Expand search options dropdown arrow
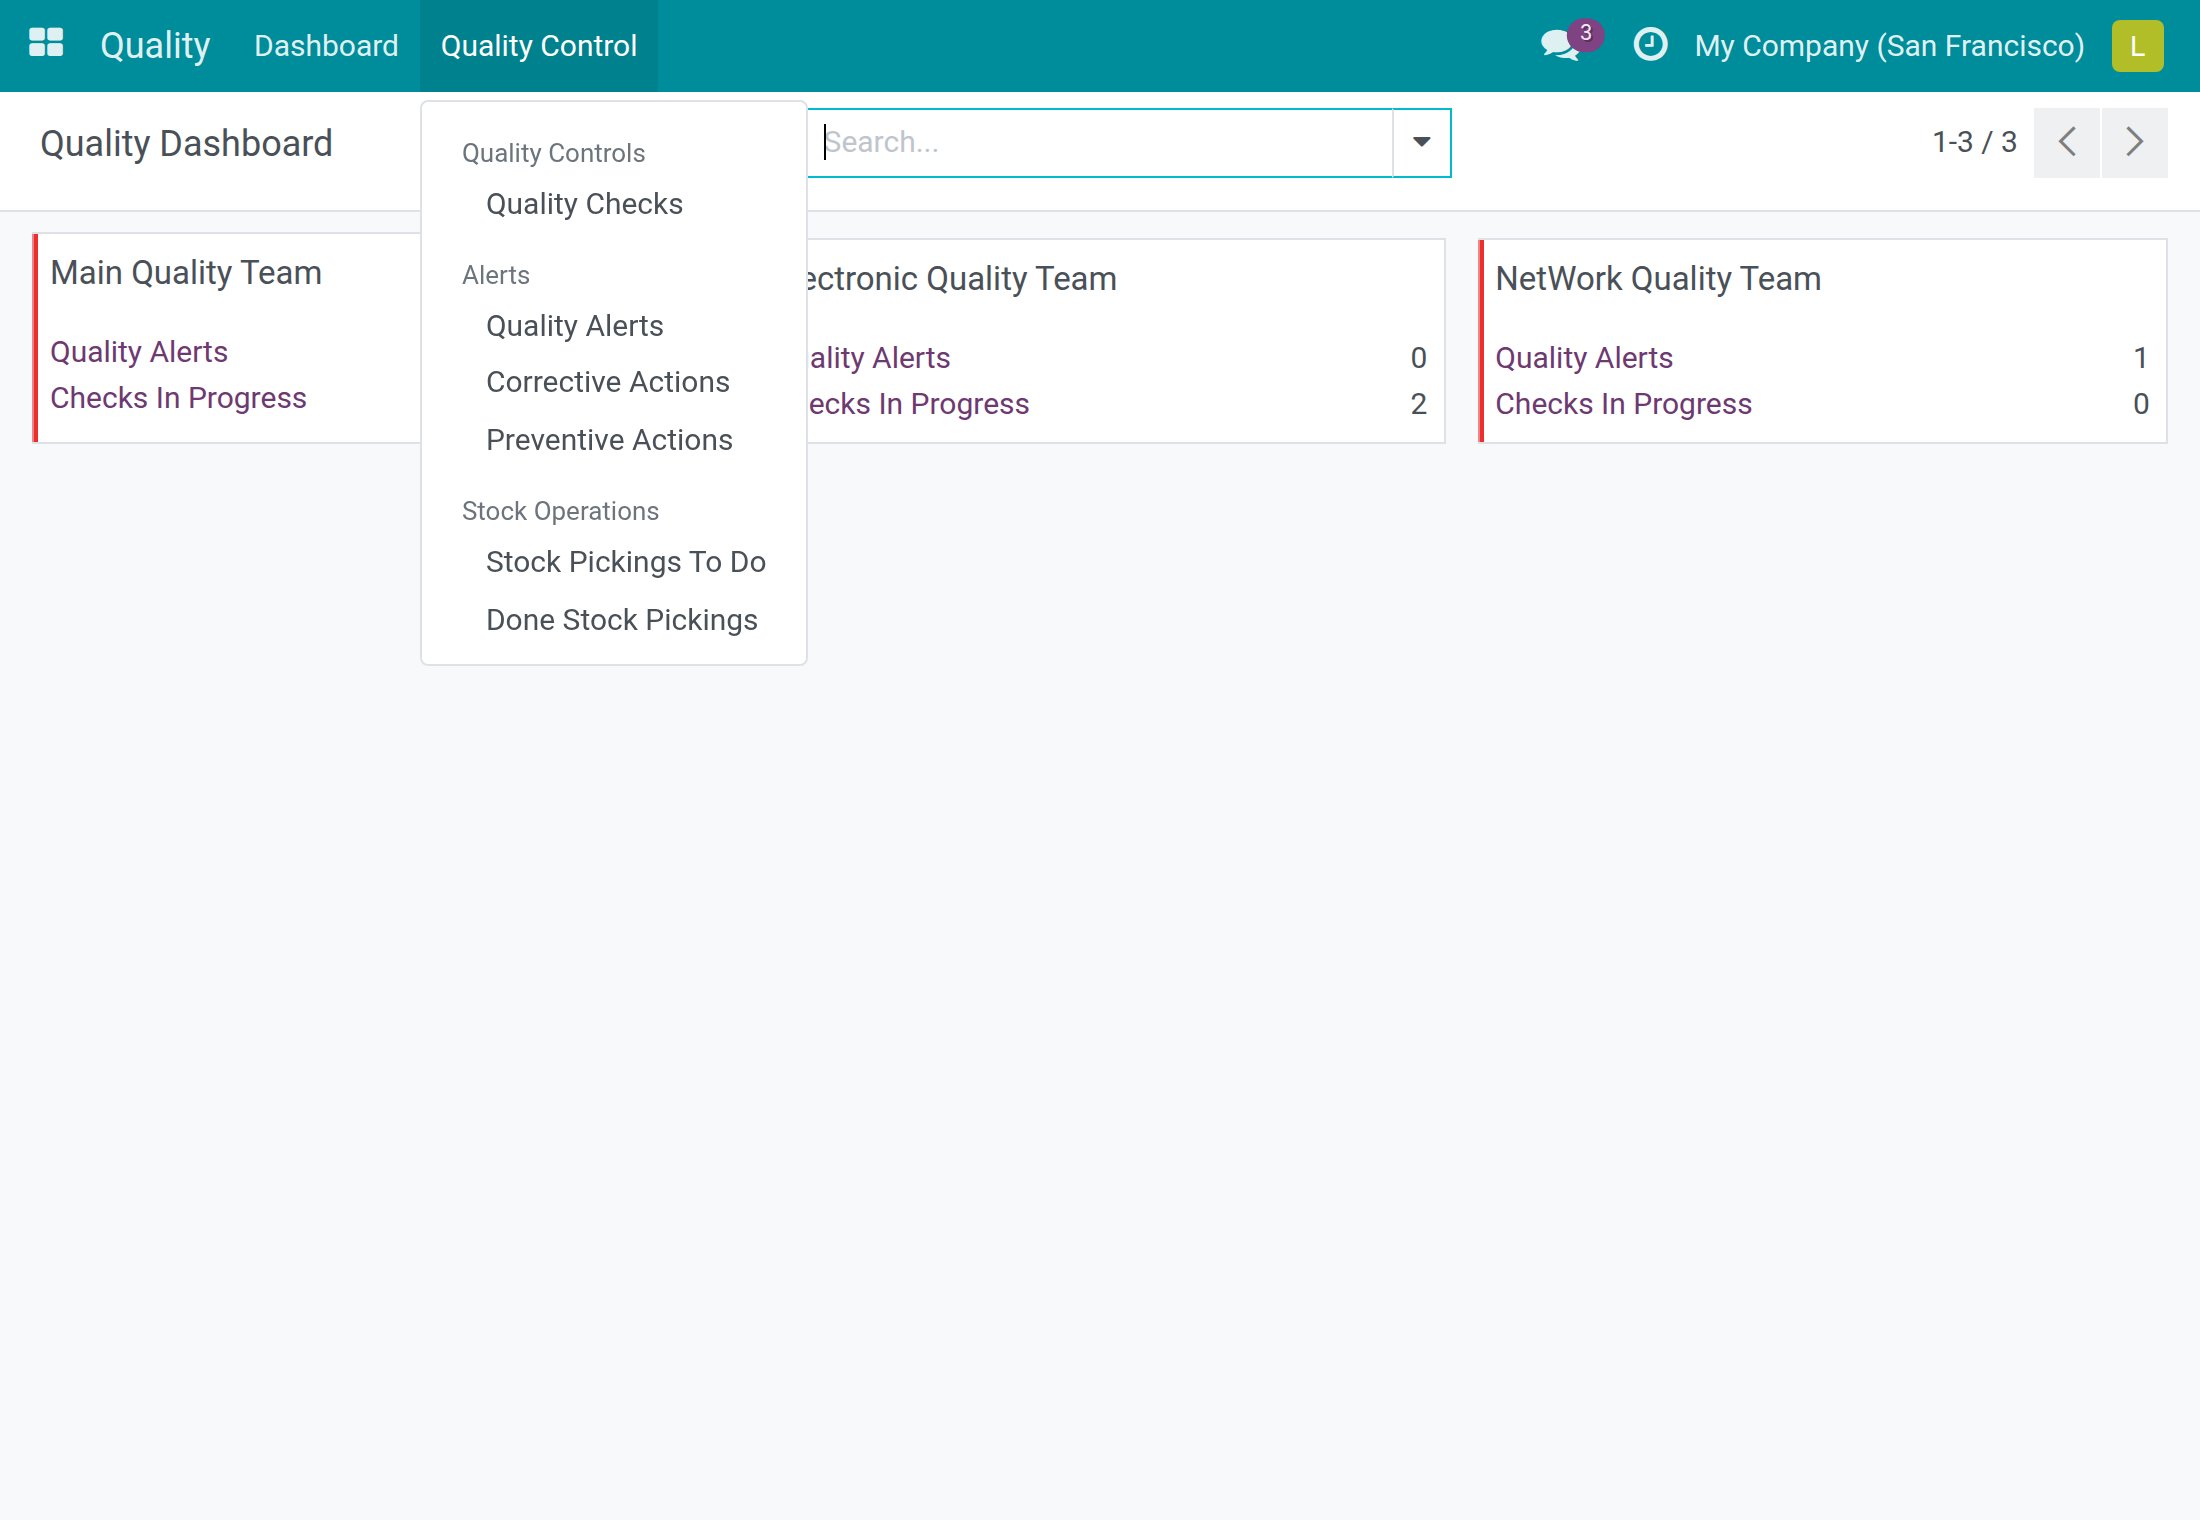 [1421, 142]
